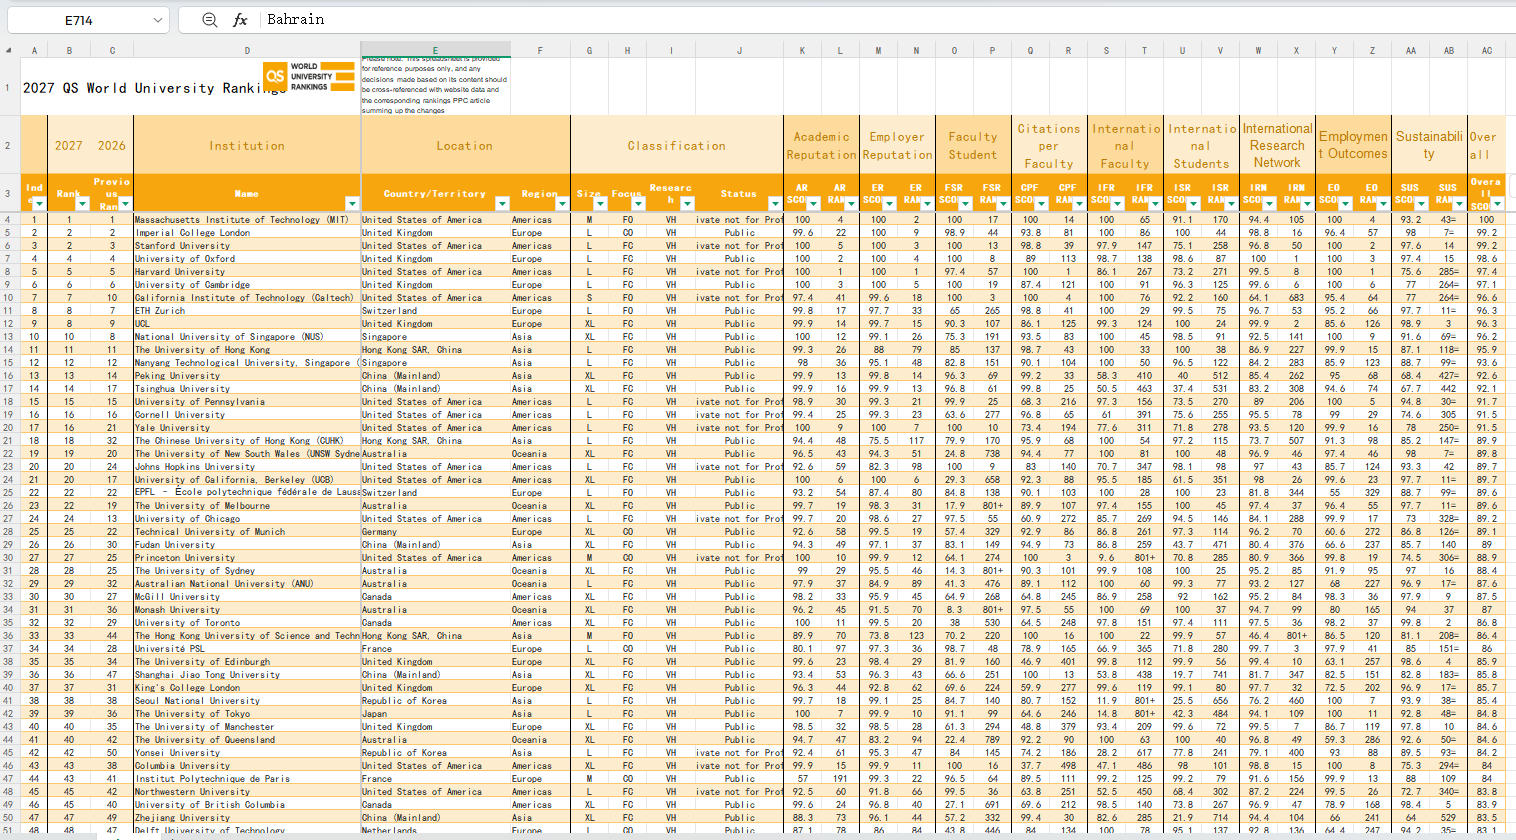Viewport: 1516px width, 840px height.
Task: Open the Size column filter dropdown
Action: [600, 204]
